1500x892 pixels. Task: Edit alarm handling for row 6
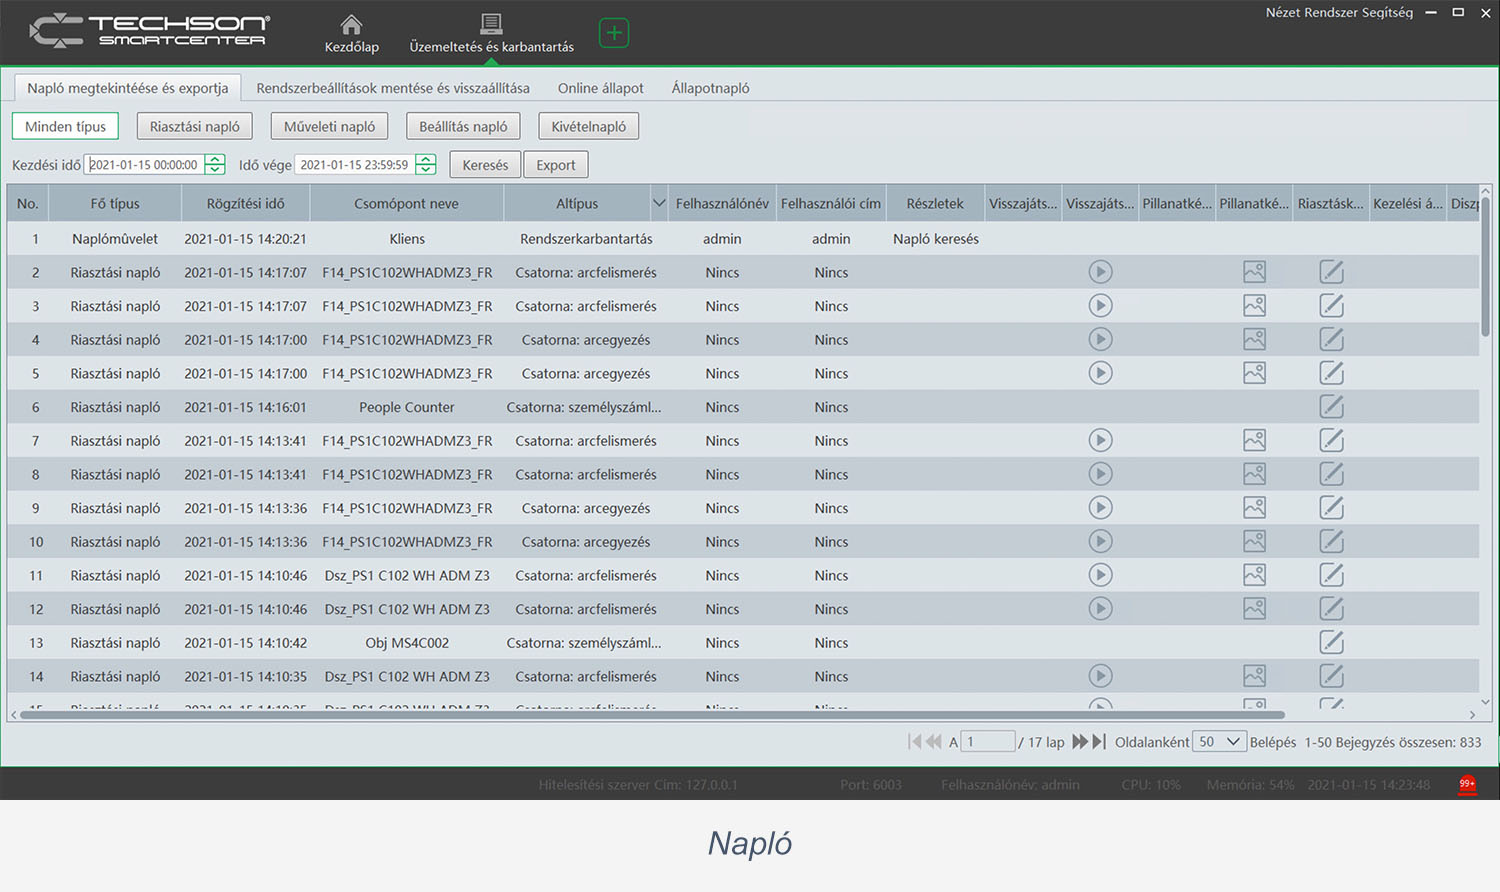(1331, 407)
